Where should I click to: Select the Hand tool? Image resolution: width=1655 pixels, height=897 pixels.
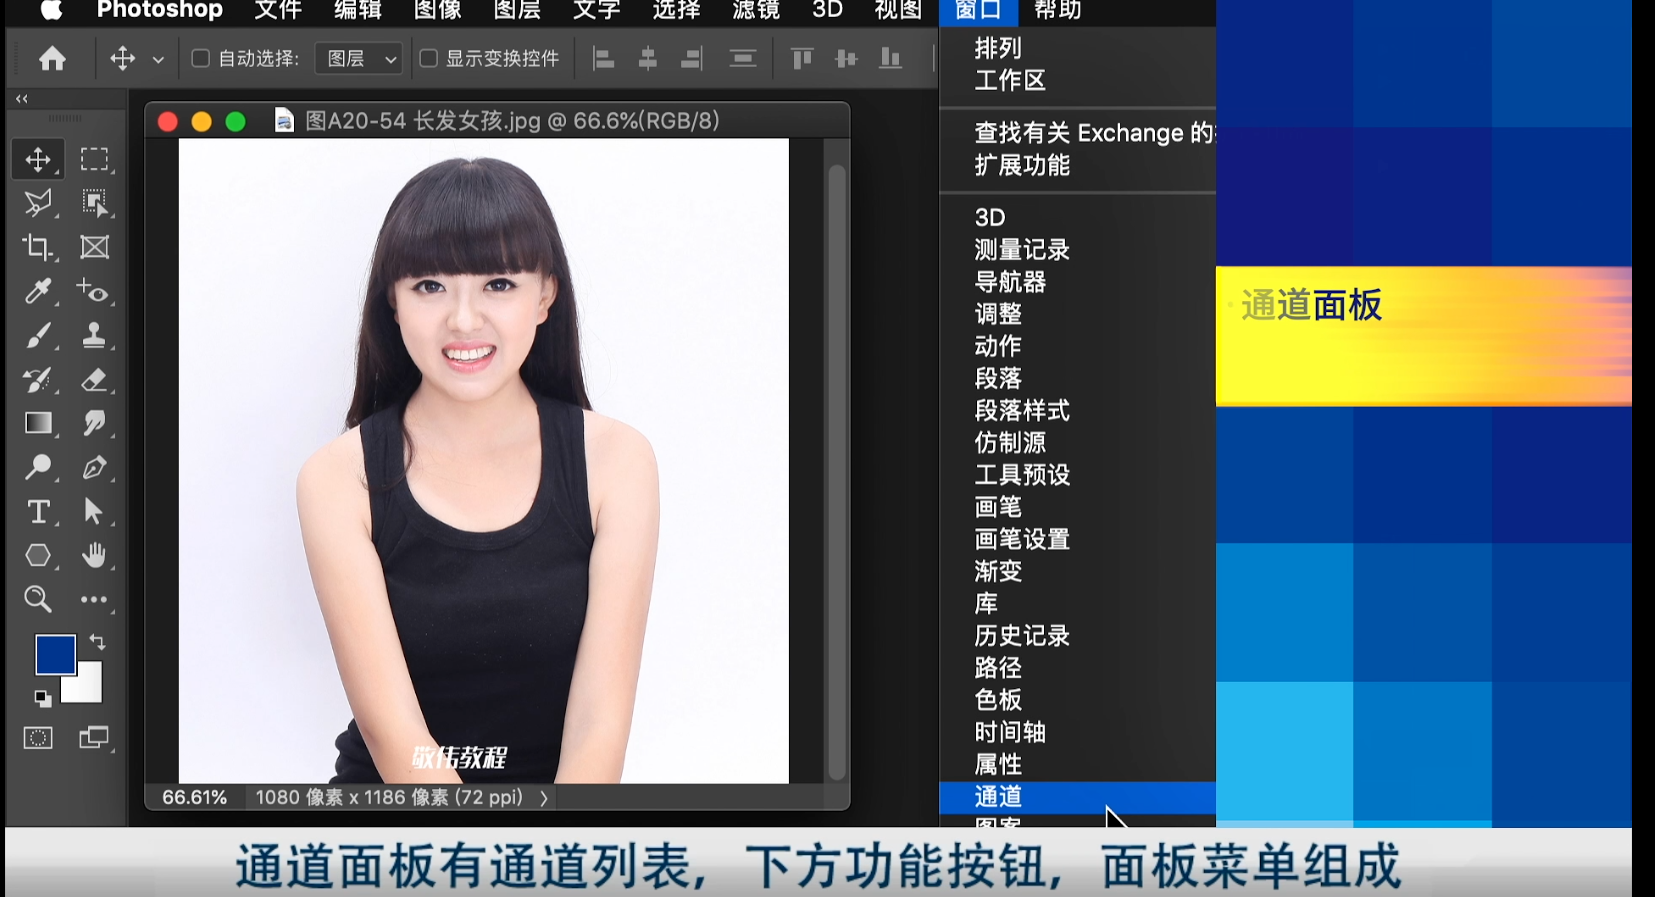[94, 555]
